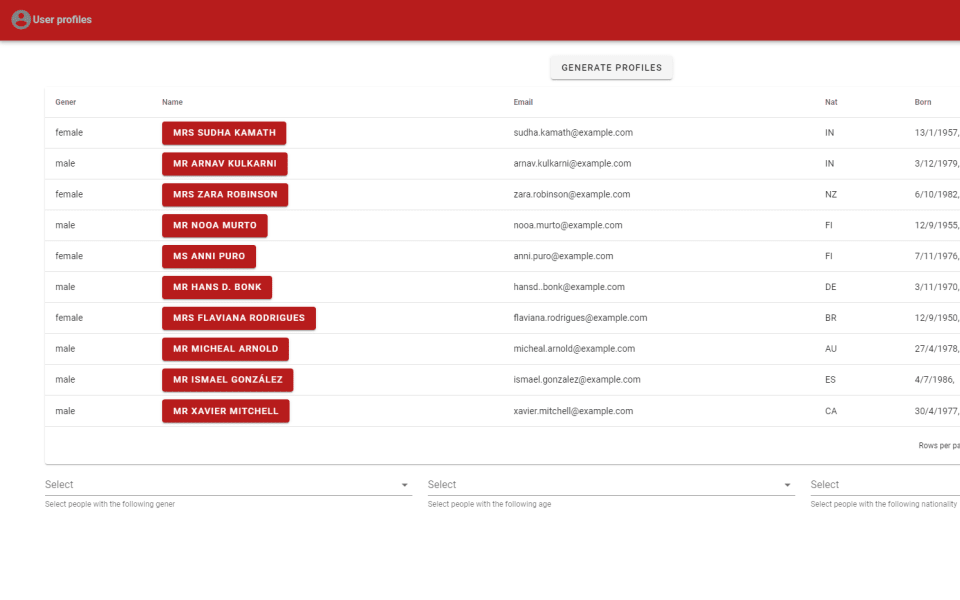960x600 pixels.
Task: Click the Name column header
Action: 172,102
